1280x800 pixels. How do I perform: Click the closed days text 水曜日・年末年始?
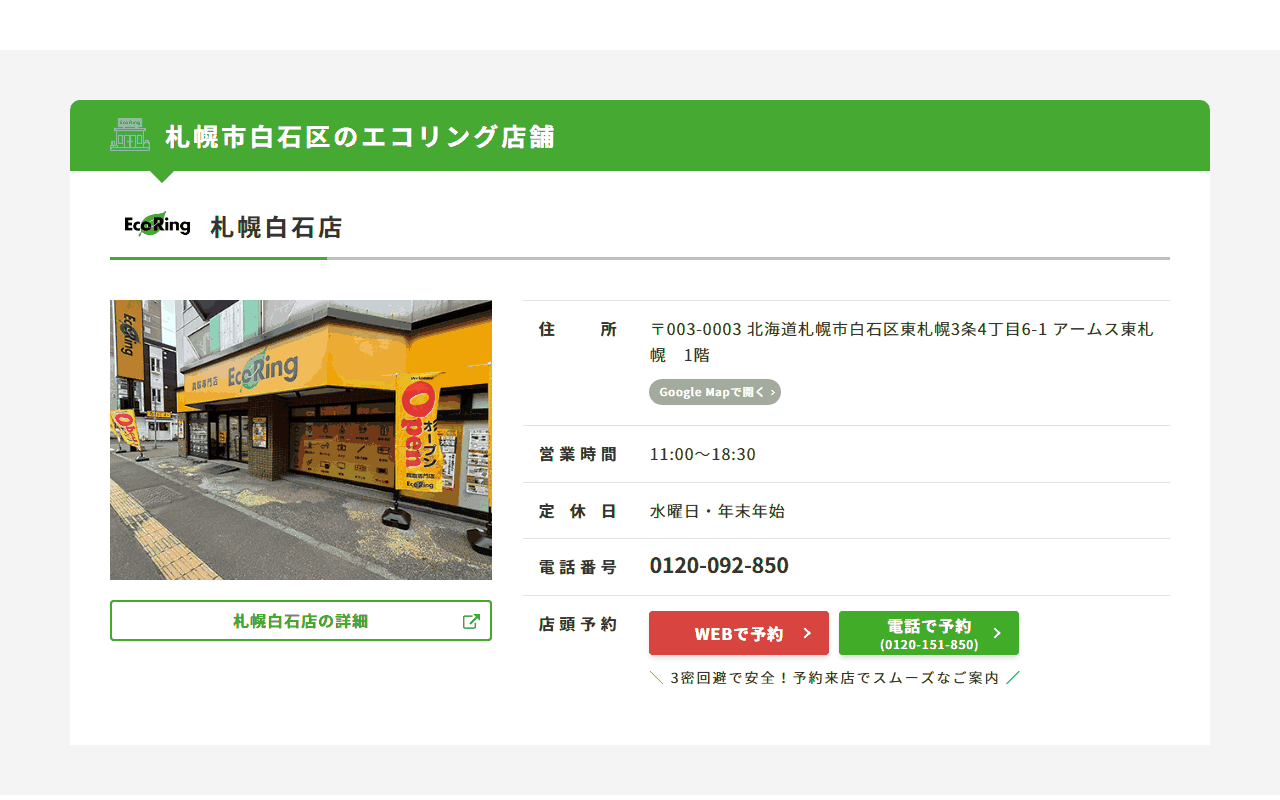click(x=717, y=511)
